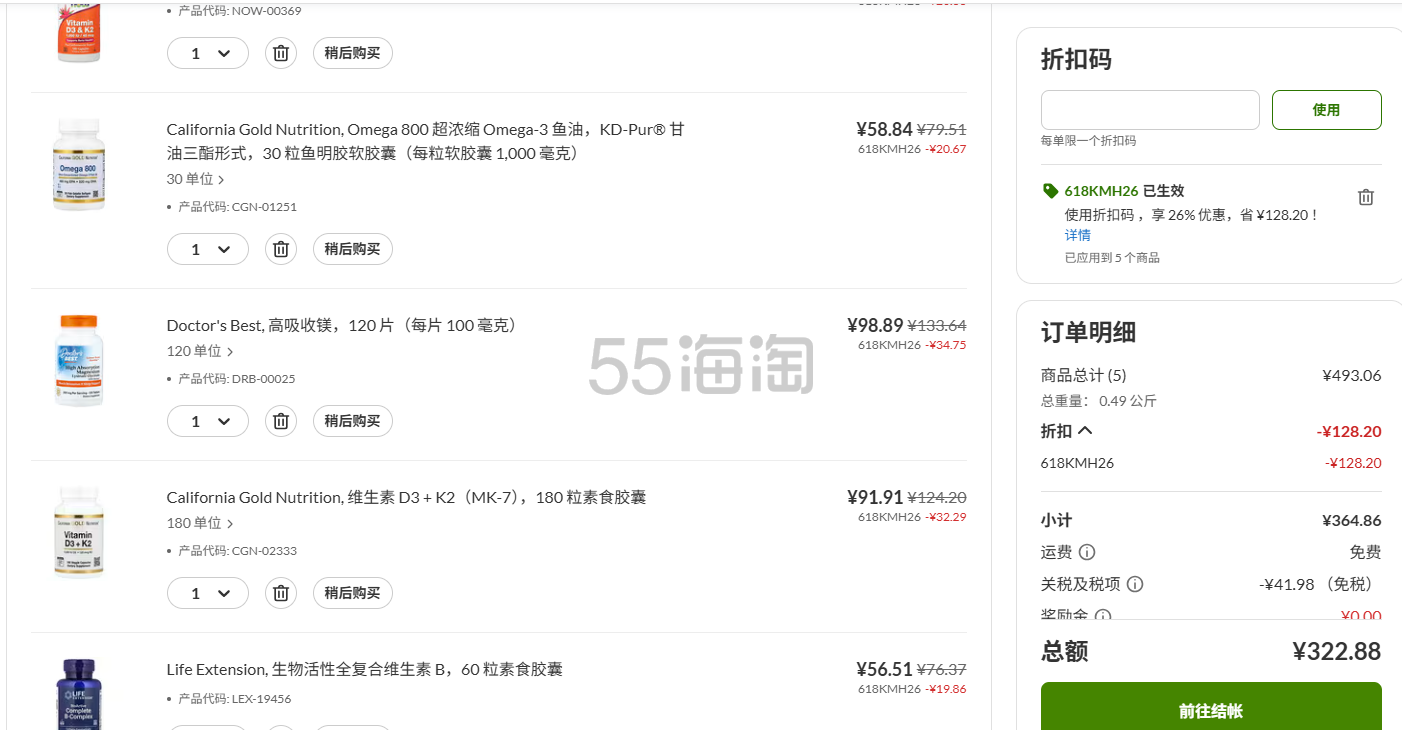Select product code text NOW-00369
1402x730 pixels.
pyautogui.click(x=266, y=11)
